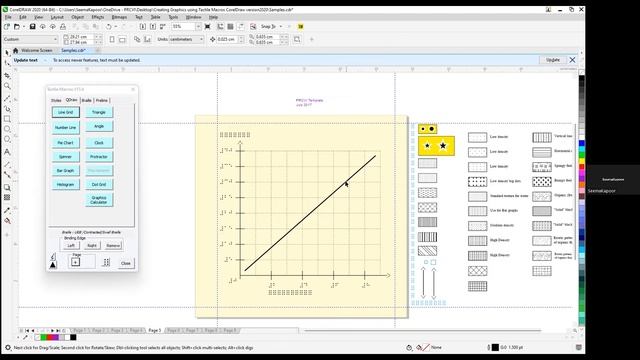Expand the Open file arrow dropdown
This screenshot has width=640, height=360.
coord(24,27)
